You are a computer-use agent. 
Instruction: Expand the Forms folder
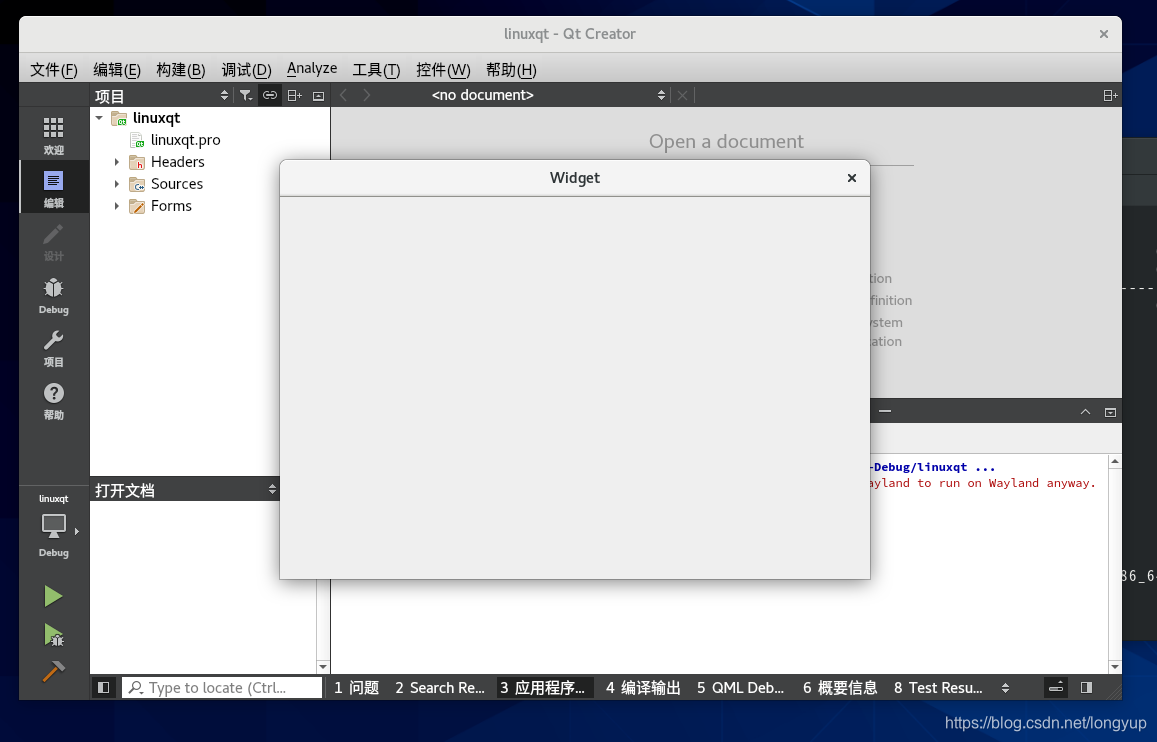pos(117,206)
